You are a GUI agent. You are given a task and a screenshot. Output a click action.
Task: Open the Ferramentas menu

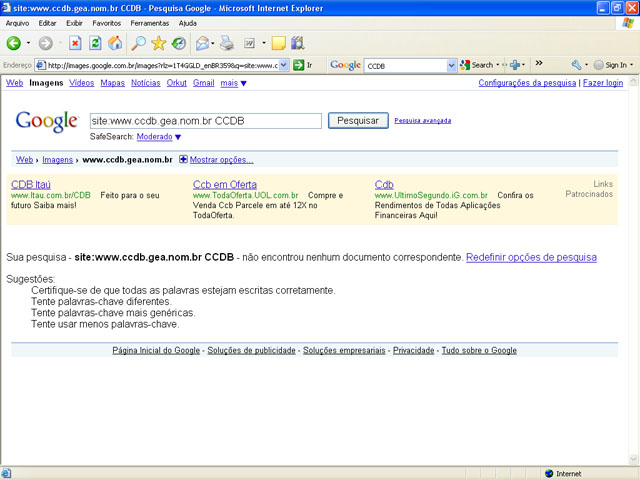pyautogui.click(x=150, y=22)
